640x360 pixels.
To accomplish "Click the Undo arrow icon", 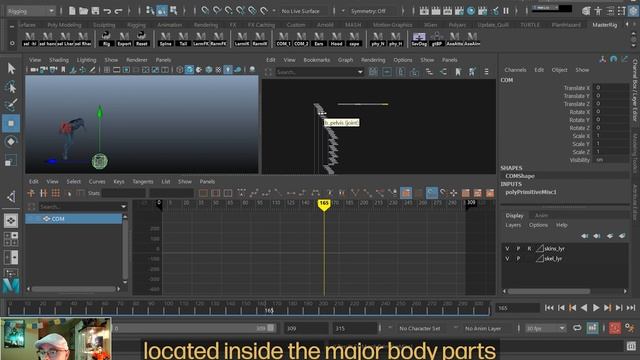I will coord(107,11).
